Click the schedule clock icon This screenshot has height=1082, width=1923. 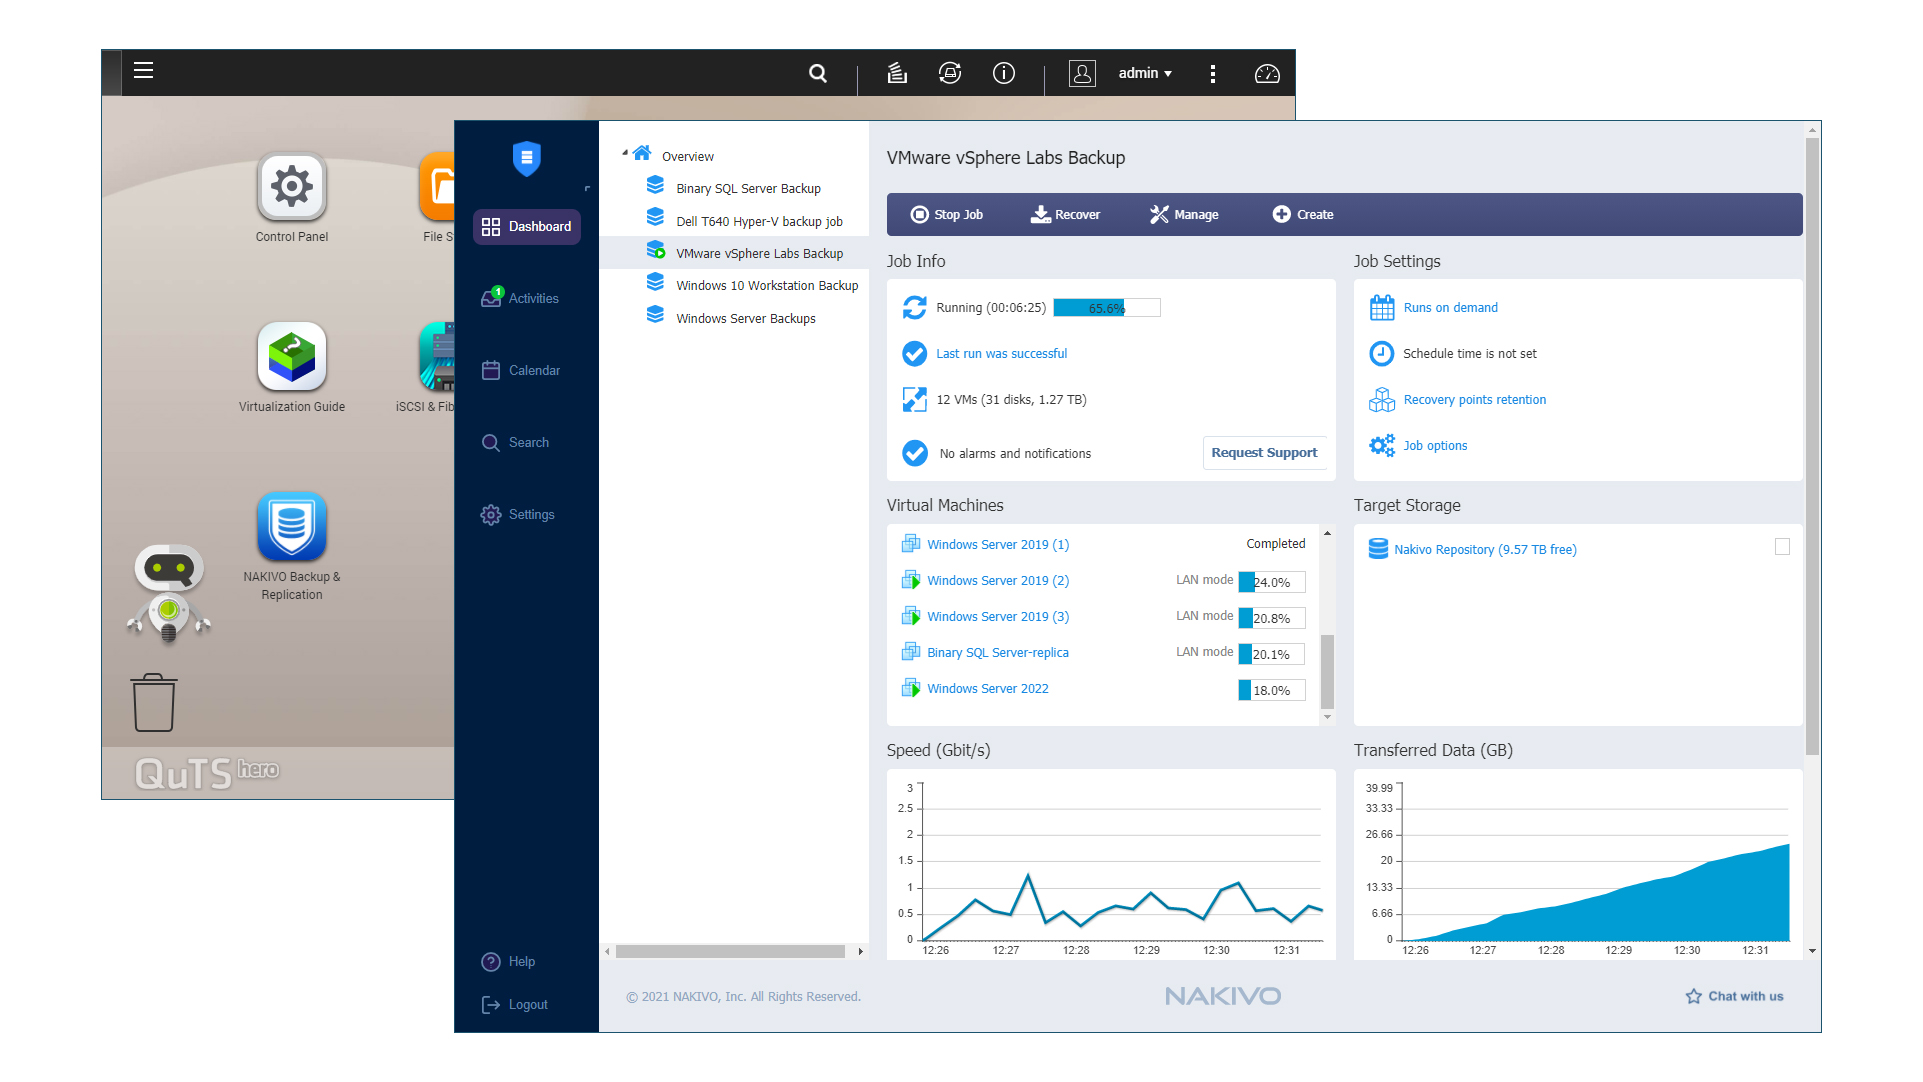[1381, 353]
